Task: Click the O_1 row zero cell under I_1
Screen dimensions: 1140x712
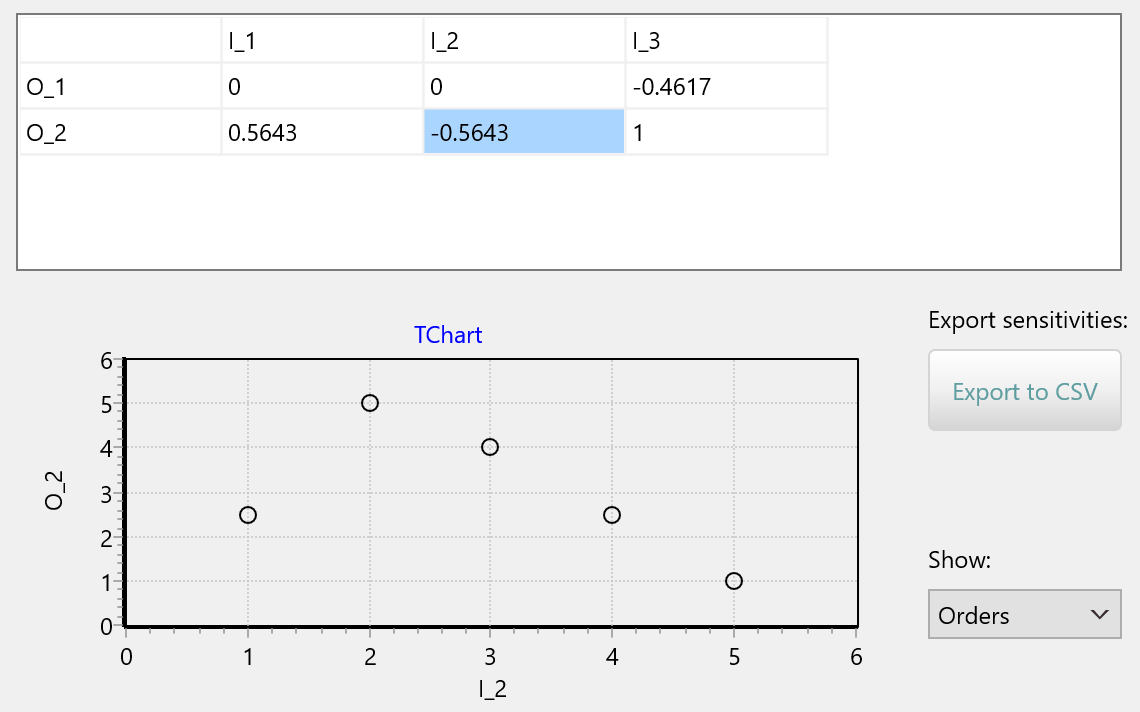Action: pos(321,87)
